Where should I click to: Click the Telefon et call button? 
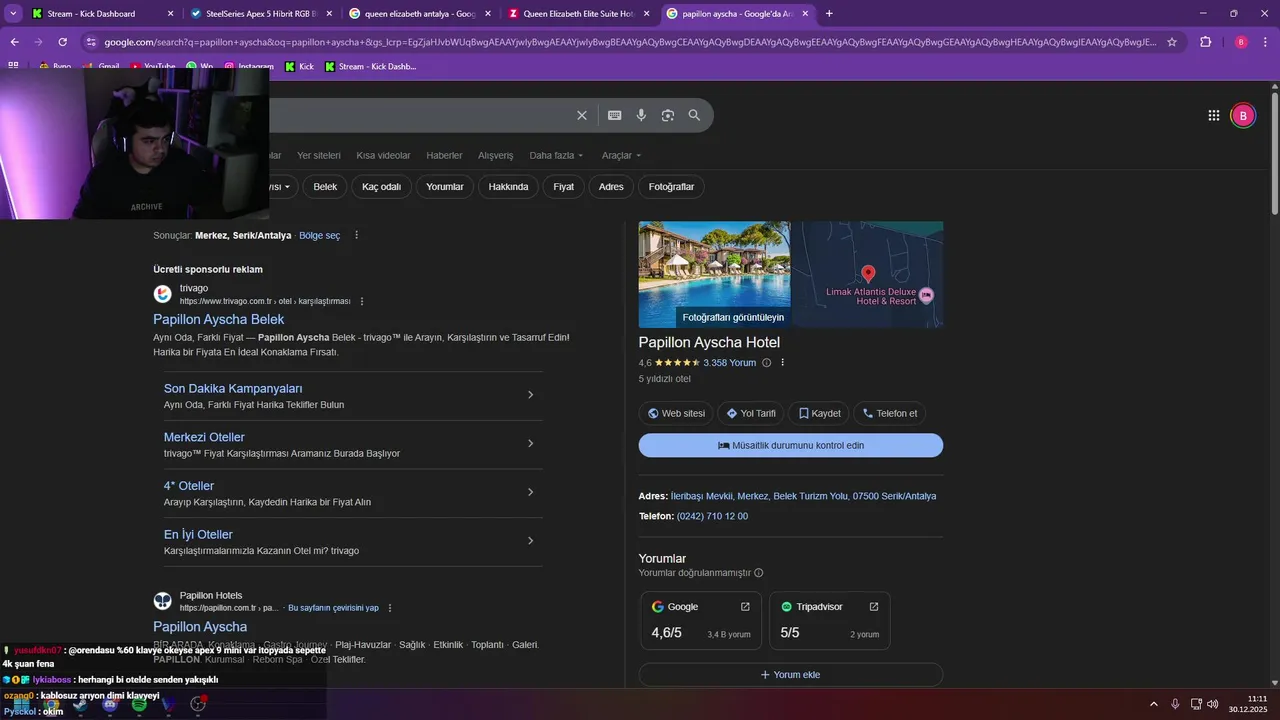890,413
